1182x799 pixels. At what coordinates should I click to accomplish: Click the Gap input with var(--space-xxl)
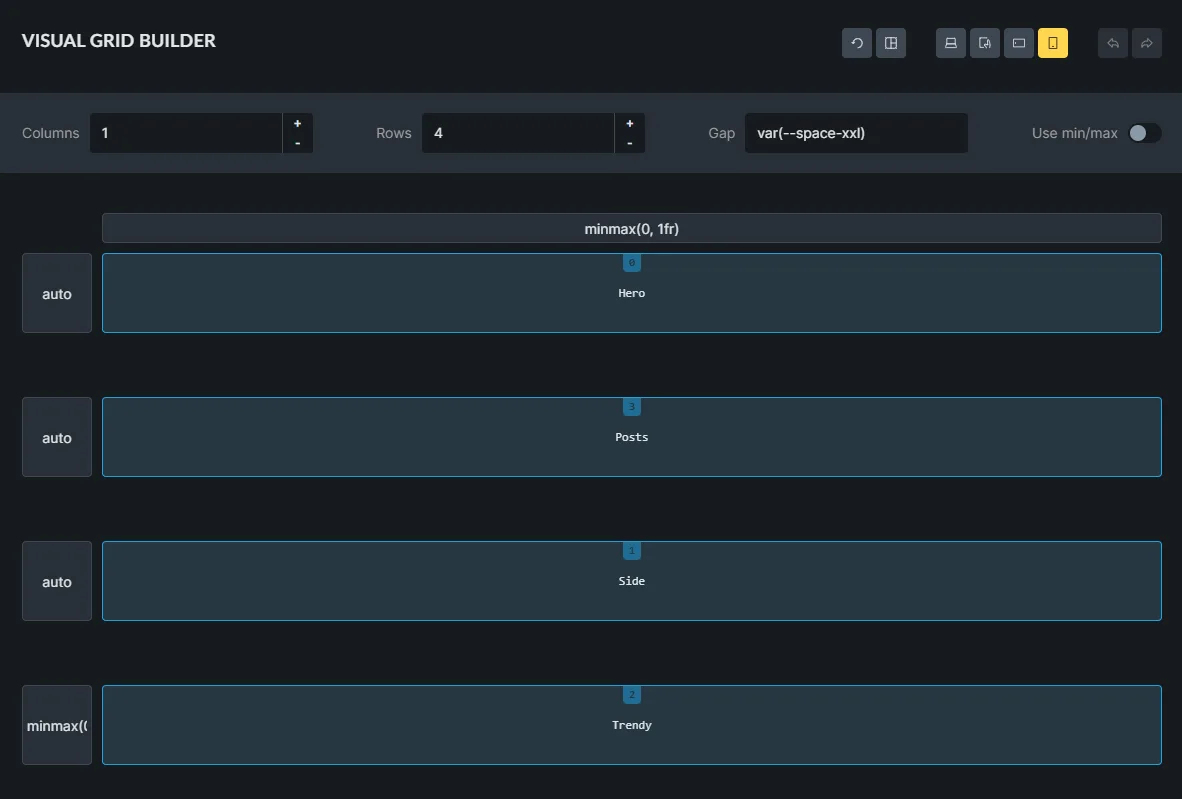(x=856, y=133)
